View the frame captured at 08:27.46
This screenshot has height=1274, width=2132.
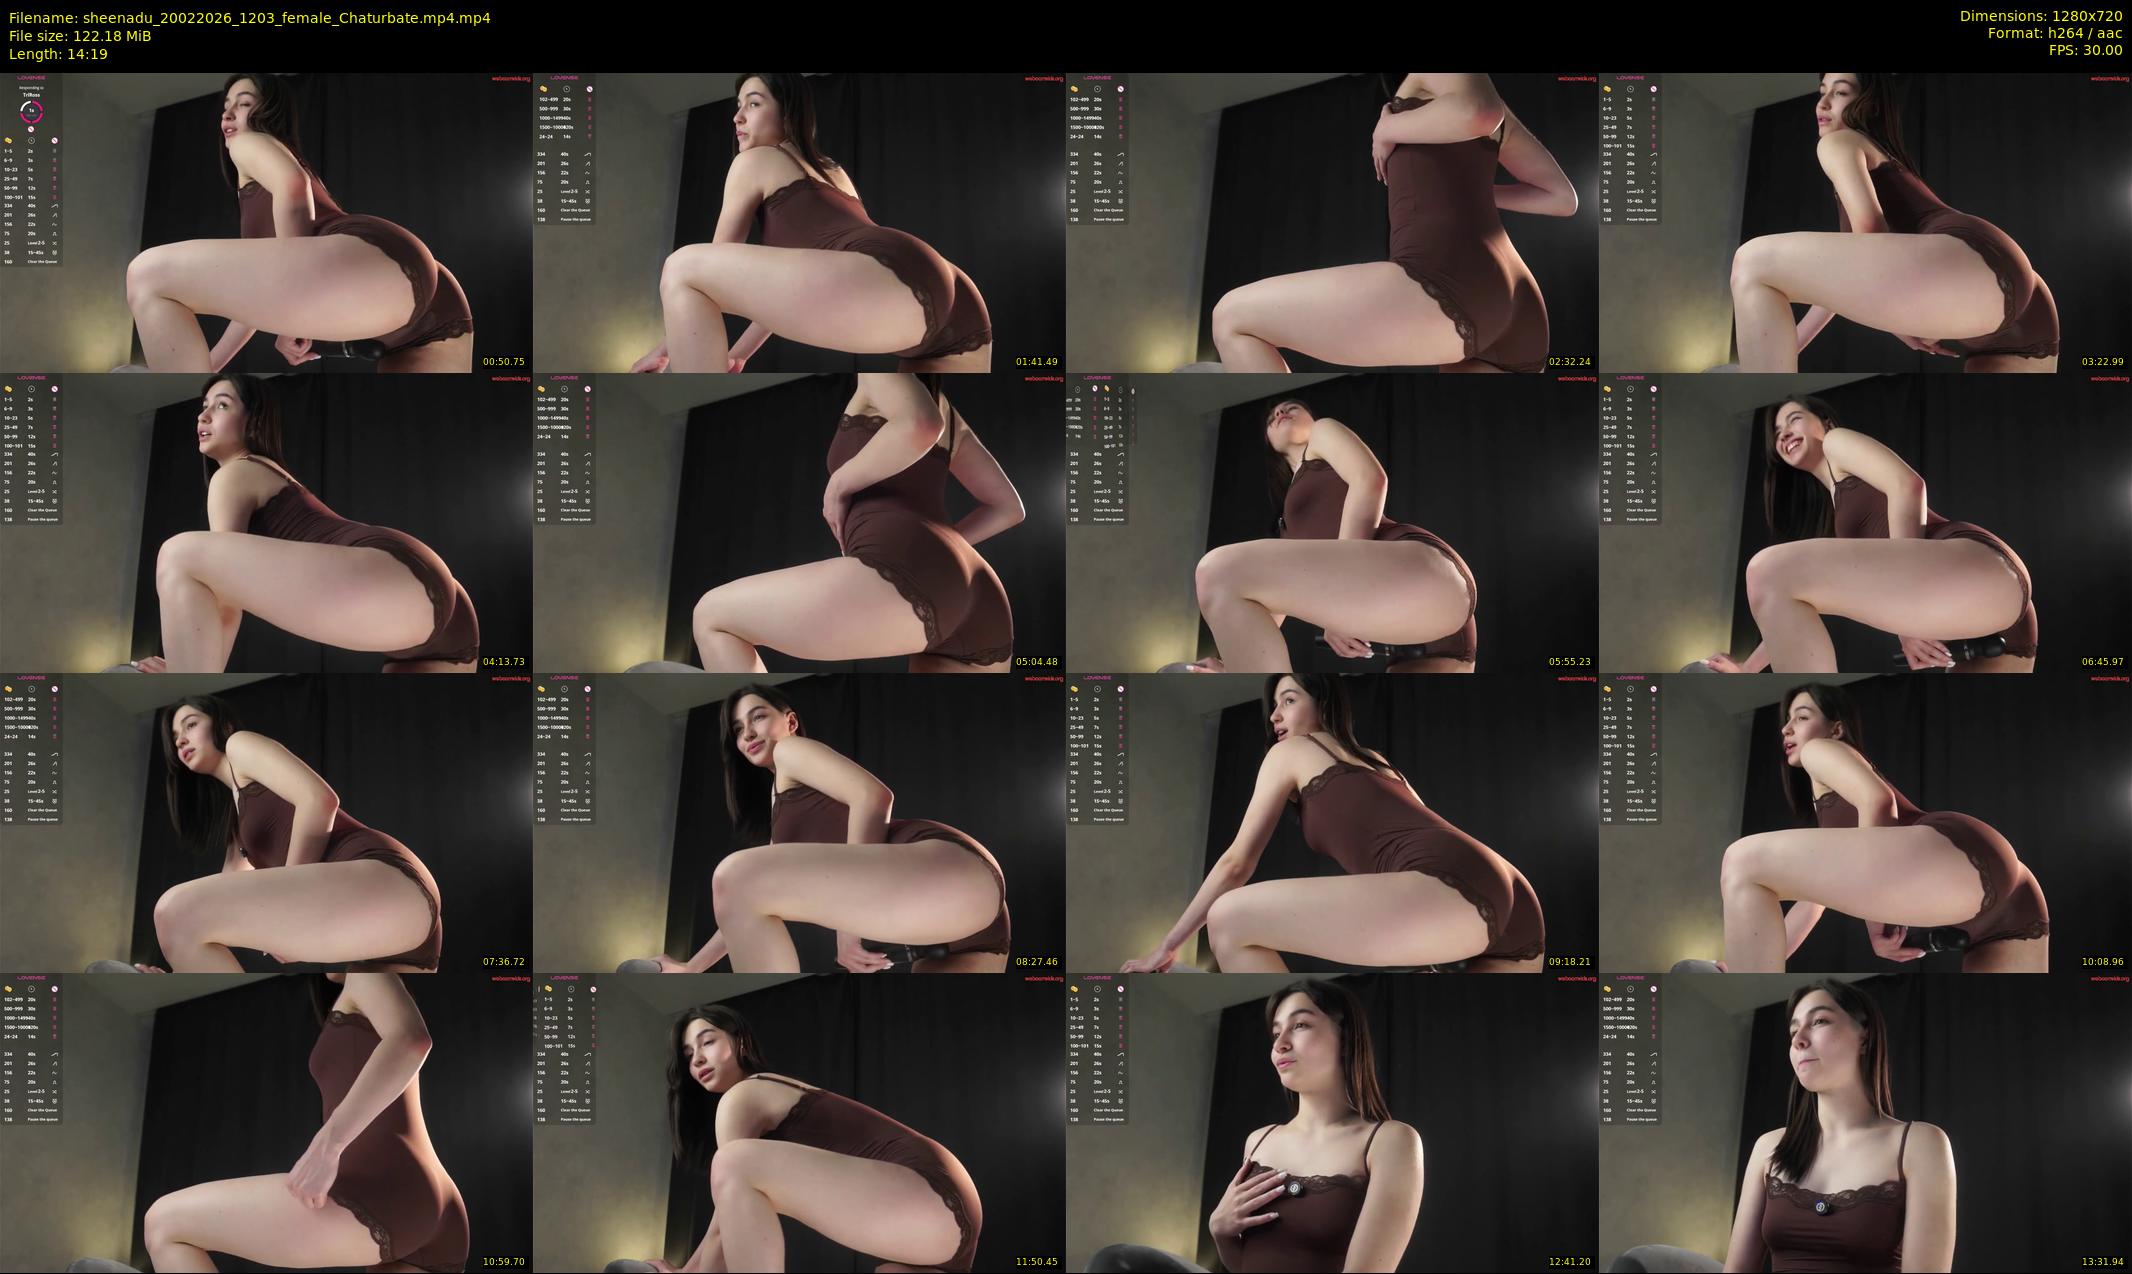coord(799,822)
